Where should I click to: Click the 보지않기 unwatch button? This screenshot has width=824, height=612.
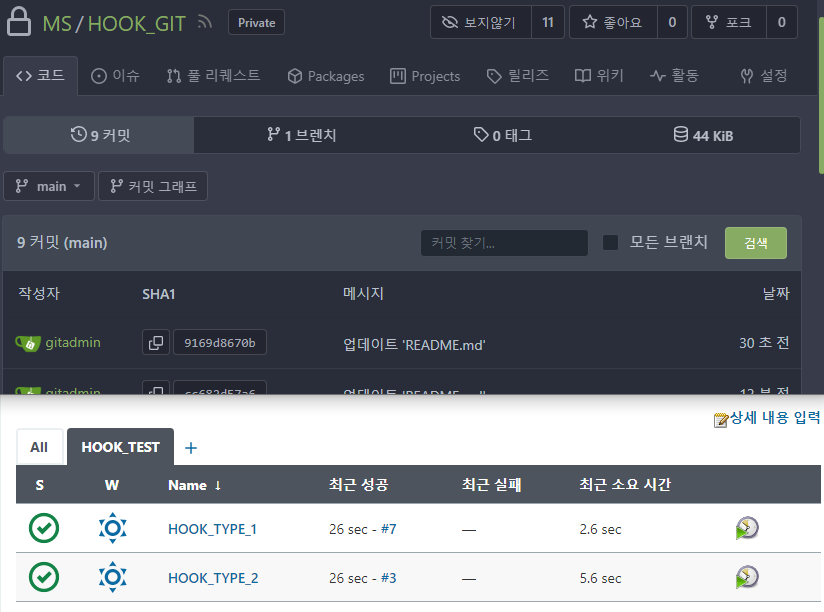pyautogui.click(x=481, y=22)
